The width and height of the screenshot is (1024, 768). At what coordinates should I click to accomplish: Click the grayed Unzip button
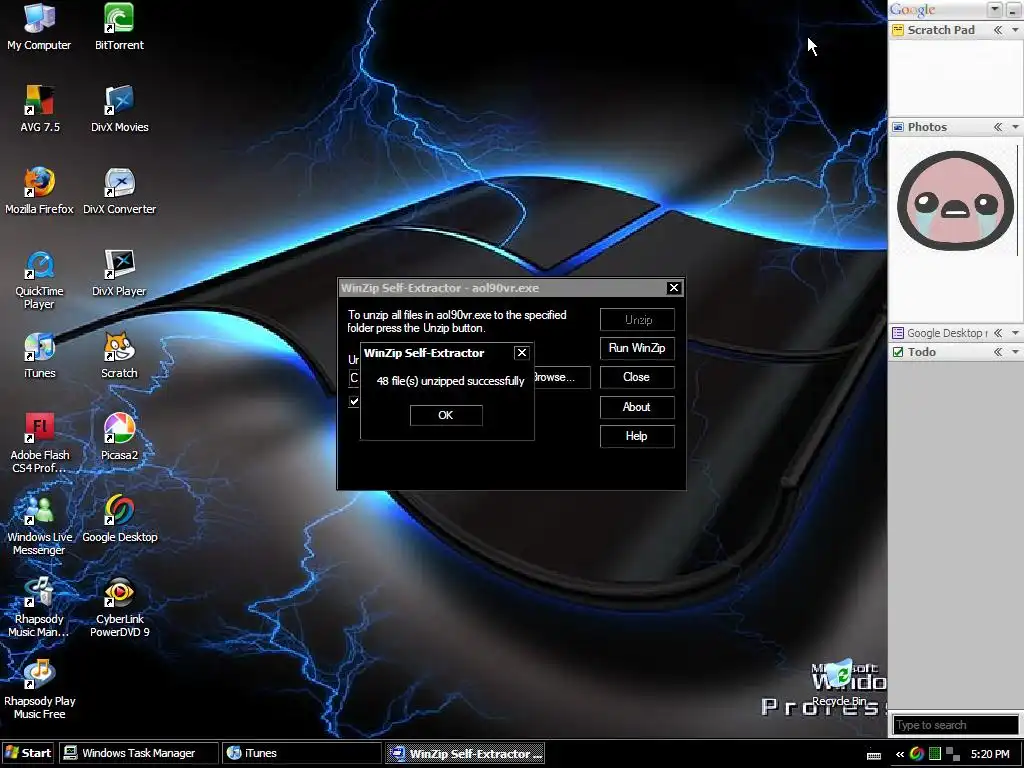point(637,320)
